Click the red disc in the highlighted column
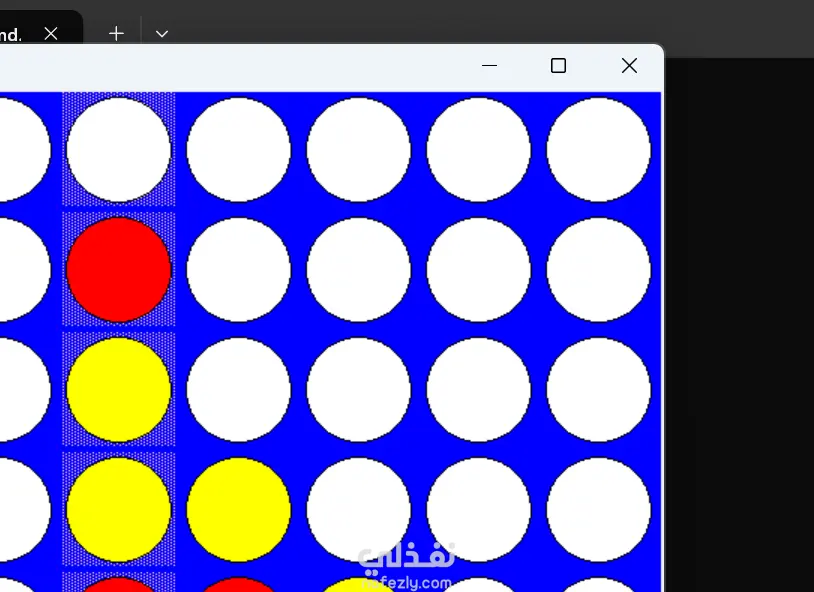This screenshot has width=814, height=592. click(x=119, y=270)
